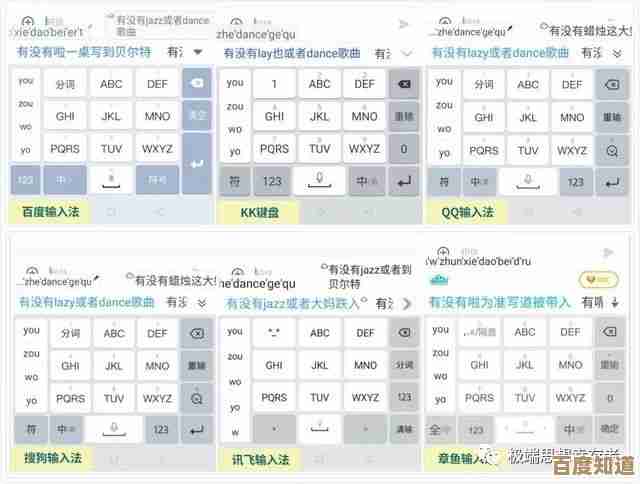Screen dimensions: 640x484
Task: Tap the microphone space bar on KK keyboard
Action: [x=319, y=181]
